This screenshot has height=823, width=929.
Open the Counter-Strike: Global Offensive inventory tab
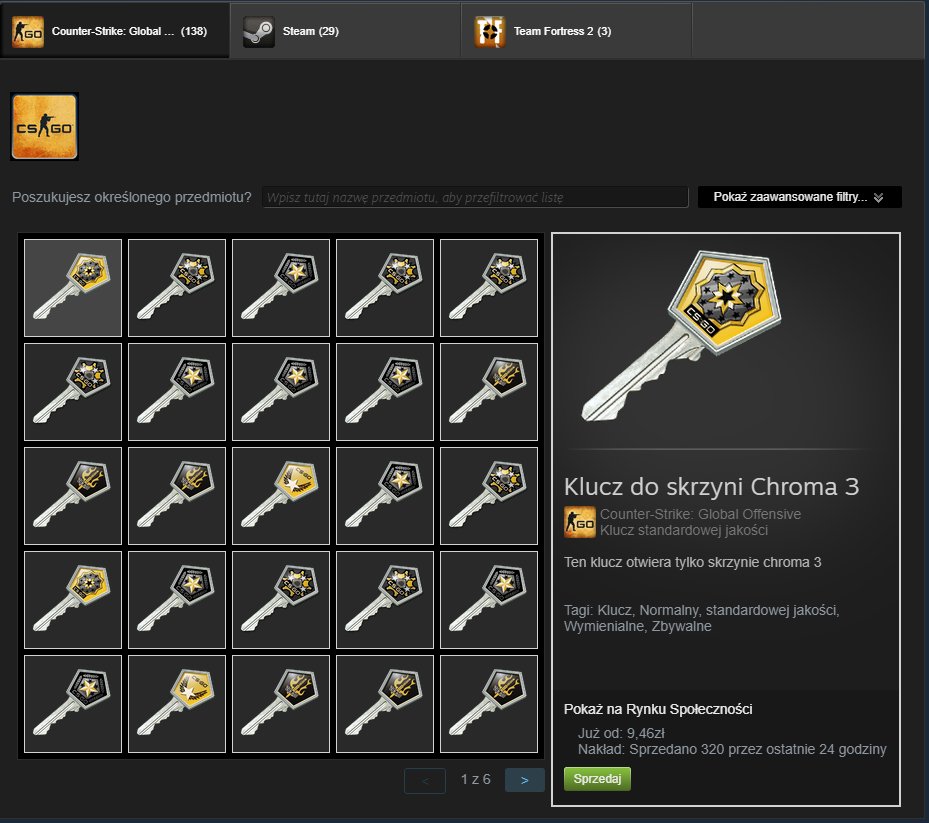tap(115, 31)
